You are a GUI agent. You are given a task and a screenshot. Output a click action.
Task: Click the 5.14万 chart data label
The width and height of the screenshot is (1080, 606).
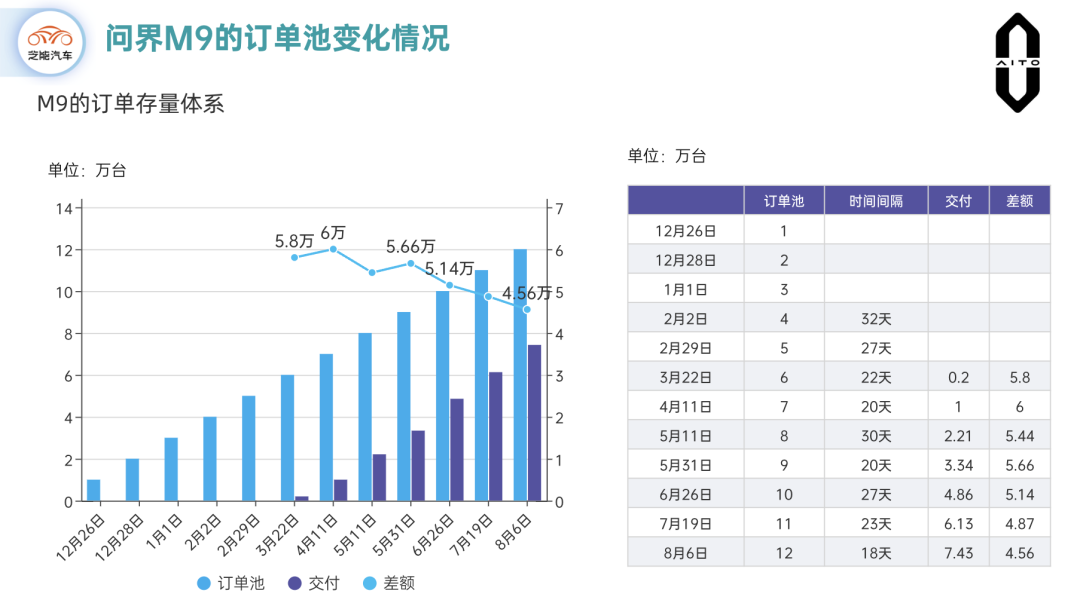pyautogui.click(x=449, y=269)
